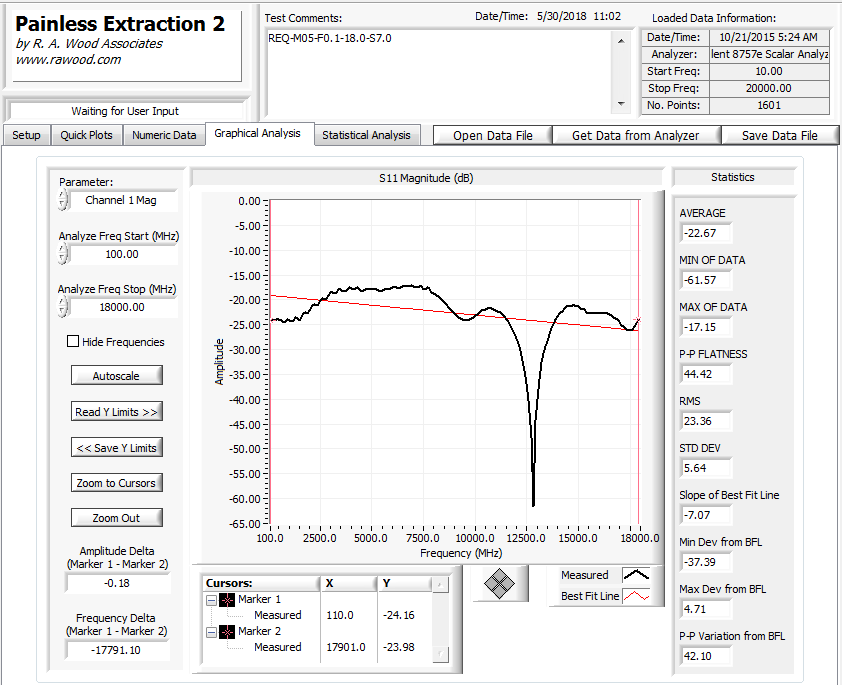Click Marker 2 X value 17901.0
The width and height of the screenshot is (842, 685).
346,647
